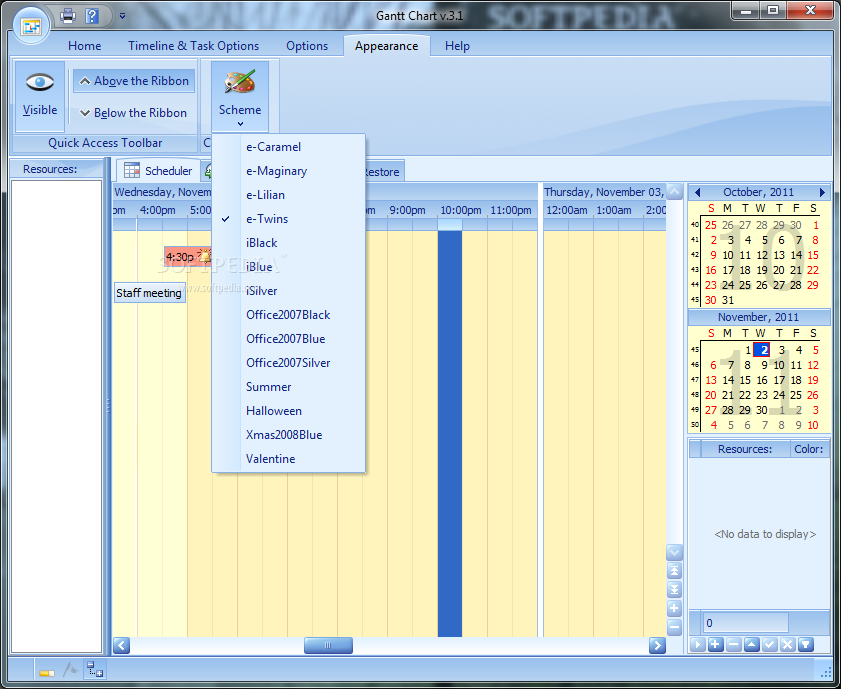Click the Color: column header

coord(809,449)
